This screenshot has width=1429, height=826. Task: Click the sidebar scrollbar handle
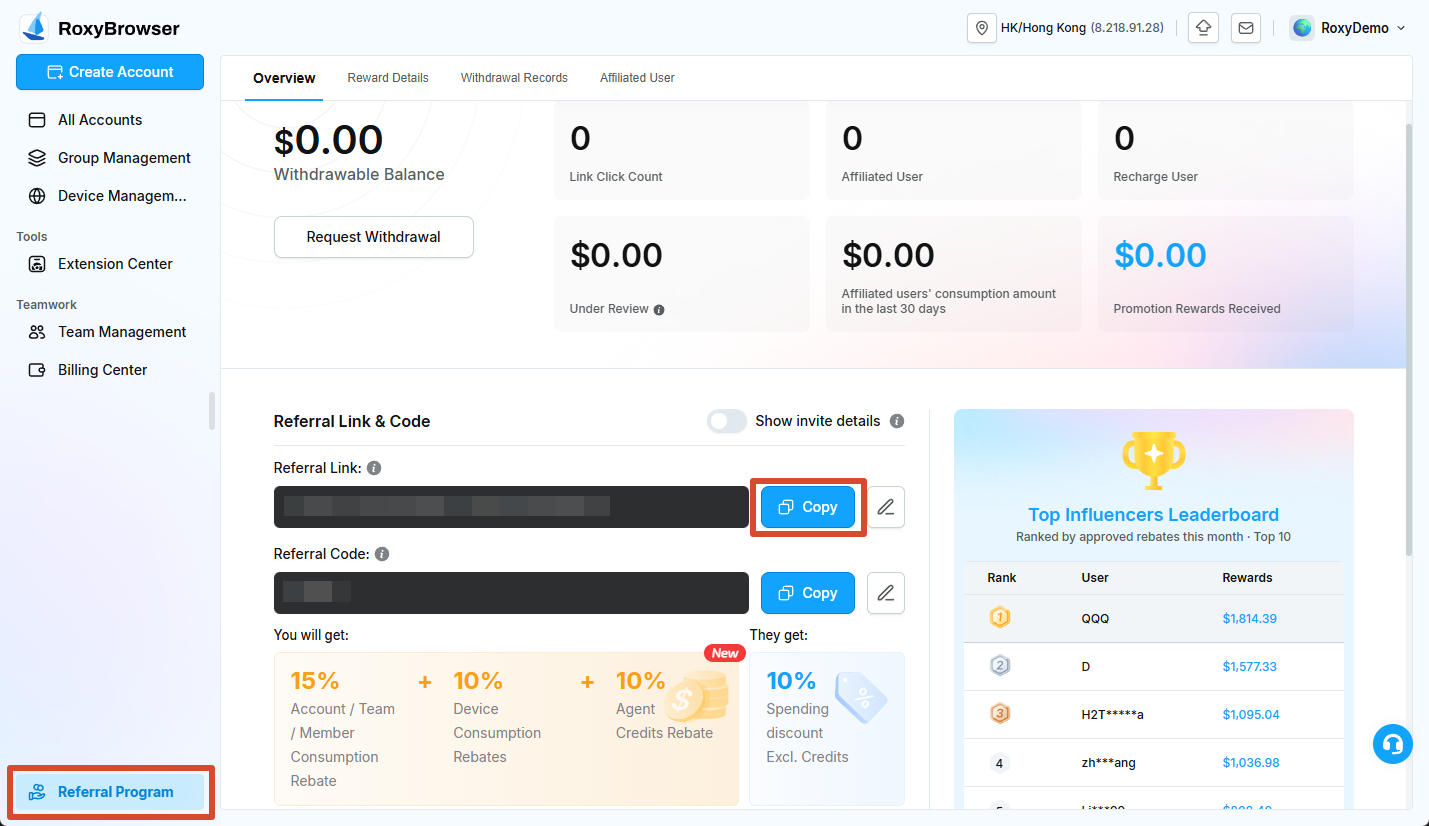point(211,411)
